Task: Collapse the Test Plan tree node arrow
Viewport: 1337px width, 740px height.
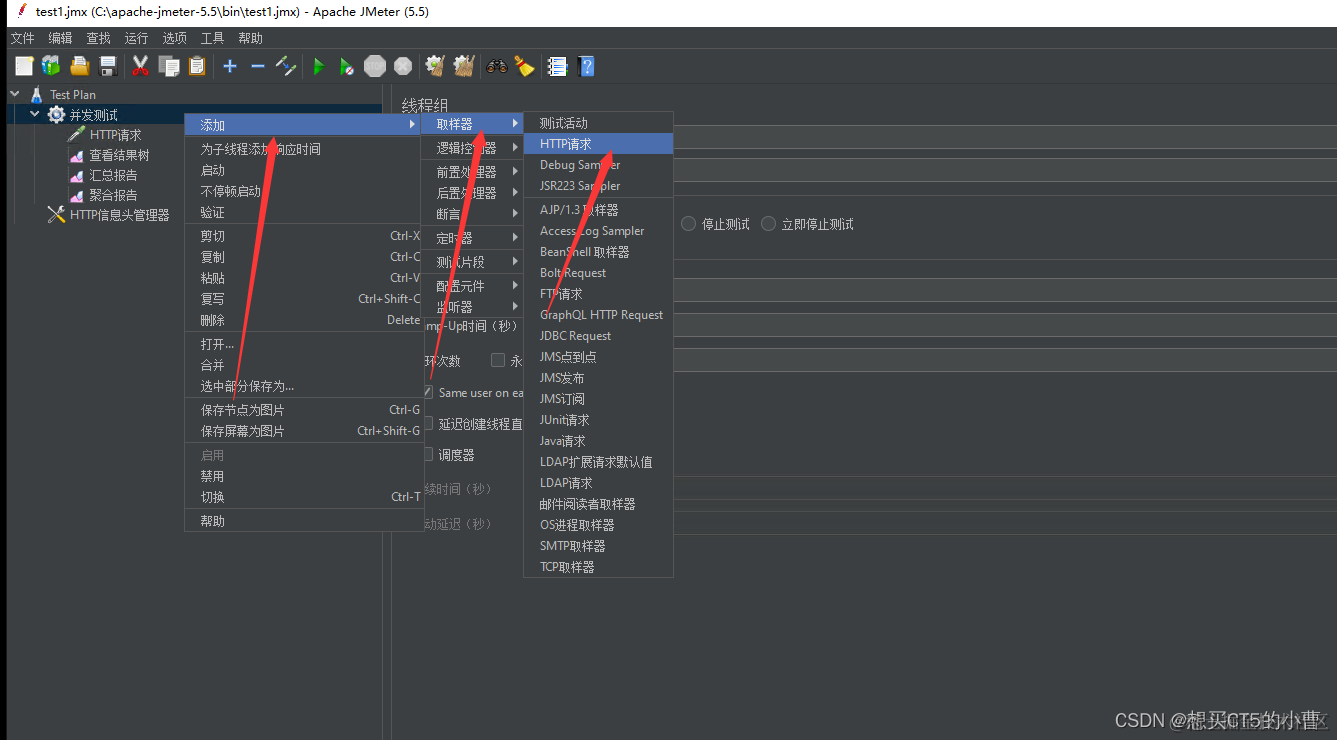Action: [14, 94]
